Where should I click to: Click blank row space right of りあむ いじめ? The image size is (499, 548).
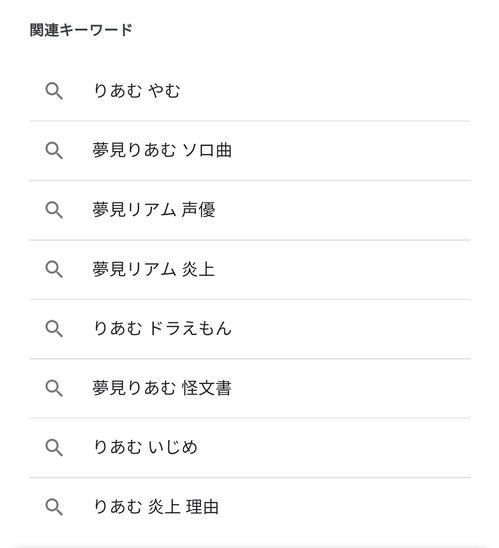coord(334,447)
